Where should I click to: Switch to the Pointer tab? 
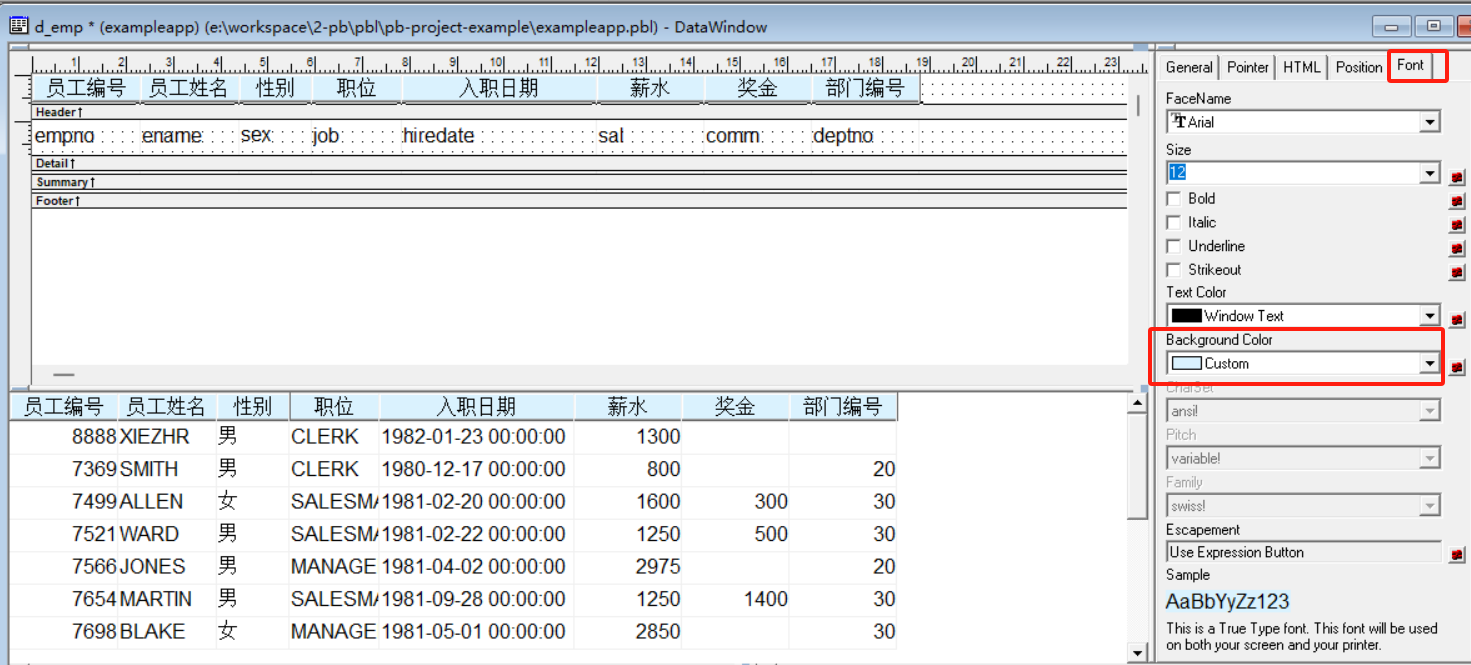(1248, 67)
